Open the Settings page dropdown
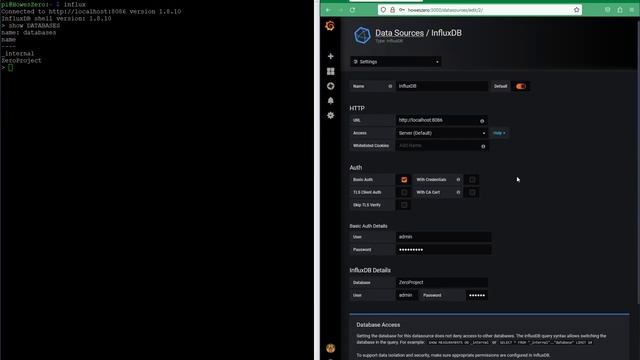The height and width of the screenshot is (360, 640). coord(396,62)
